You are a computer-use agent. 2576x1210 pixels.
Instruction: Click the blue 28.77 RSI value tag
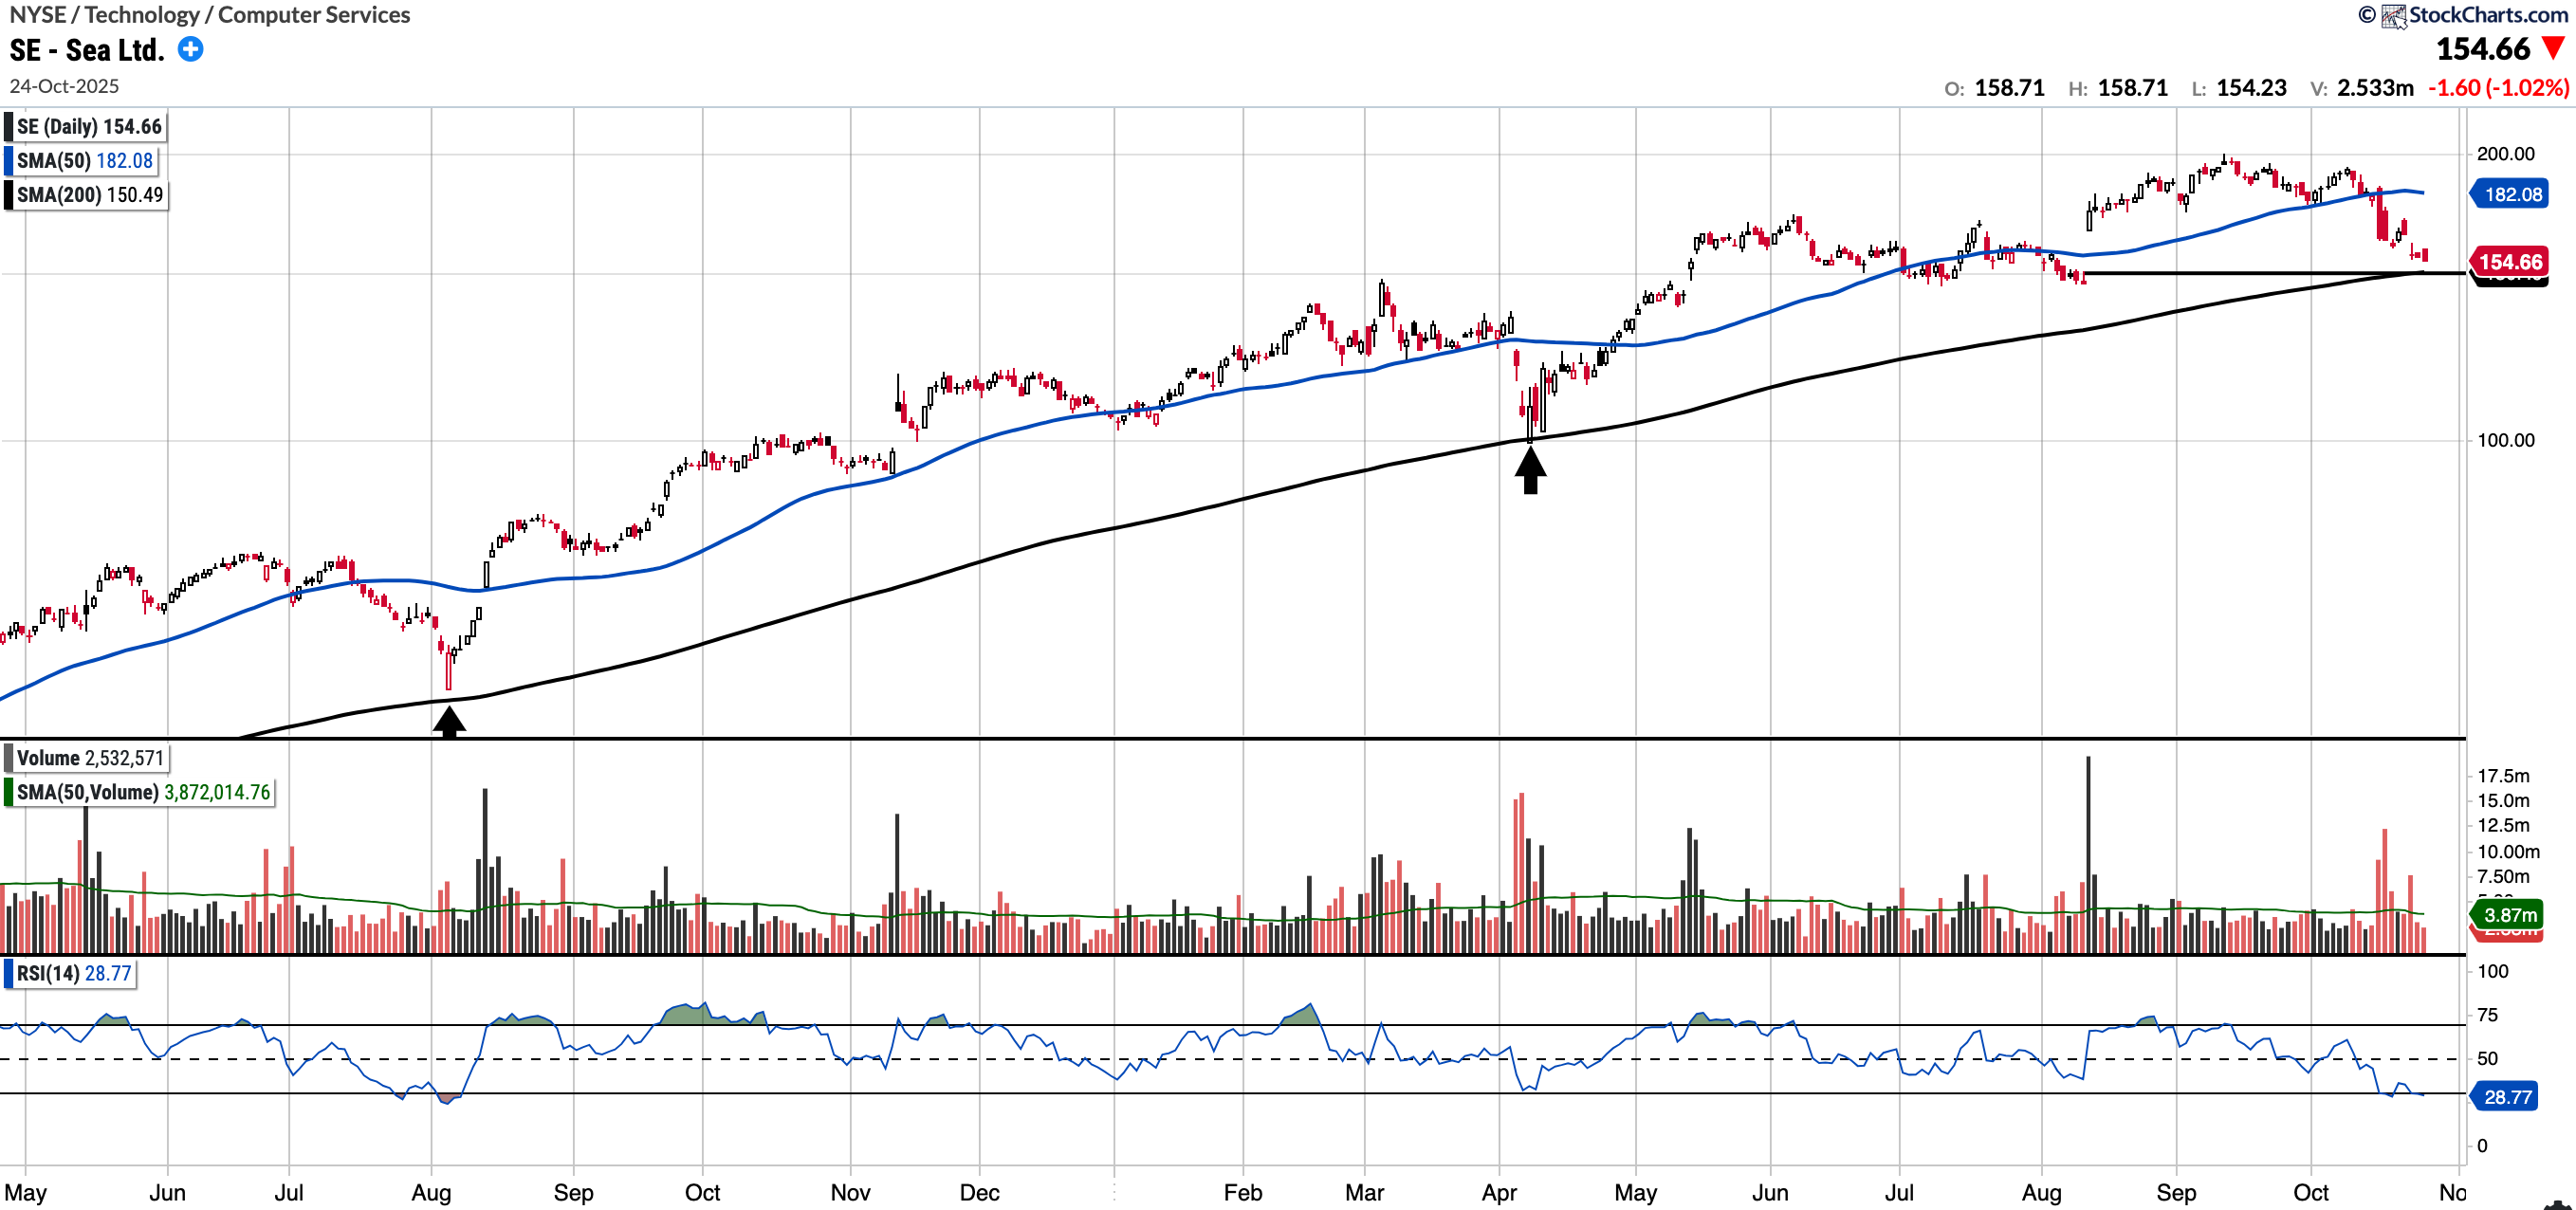tap(2507, 1097)
